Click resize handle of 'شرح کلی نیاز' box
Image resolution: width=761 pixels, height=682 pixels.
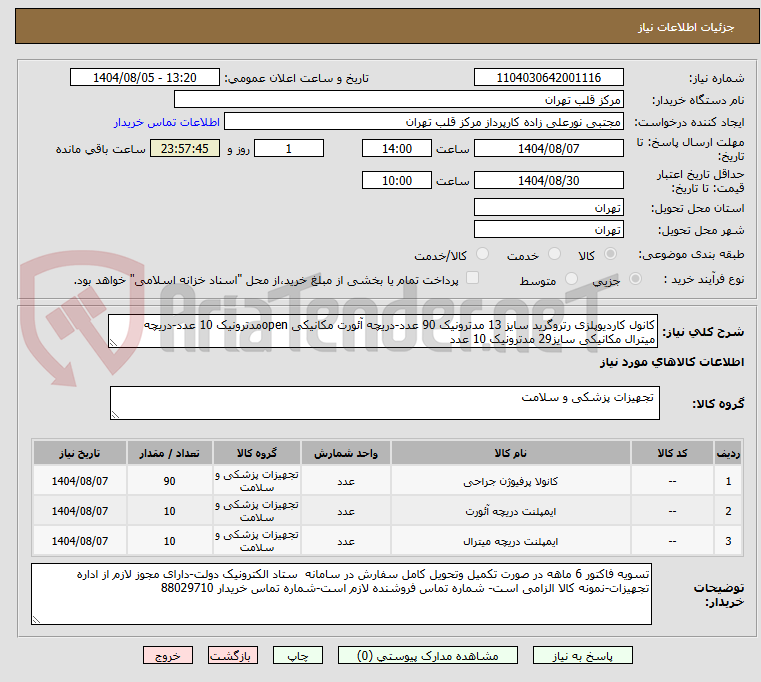click(x=114, y=342)
